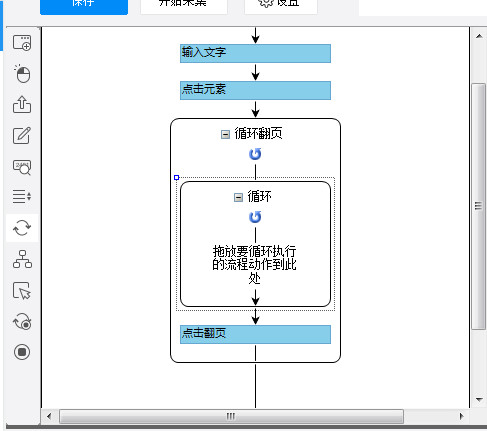Image resolution: width=487 pixels, height=431 pixels.
Task: Select the 点击元素 workflow step
Action: [255, 90]
